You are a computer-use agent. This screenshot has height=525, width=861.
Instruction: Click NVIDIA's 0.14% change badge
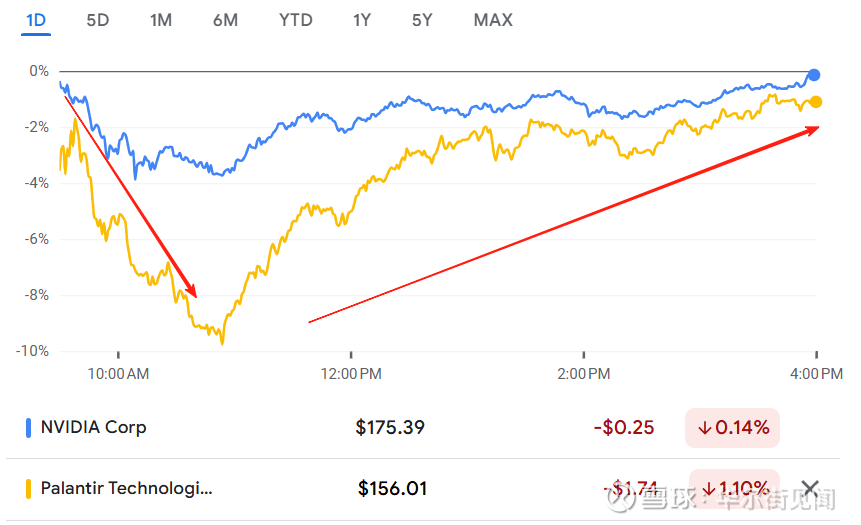[733, 428]
